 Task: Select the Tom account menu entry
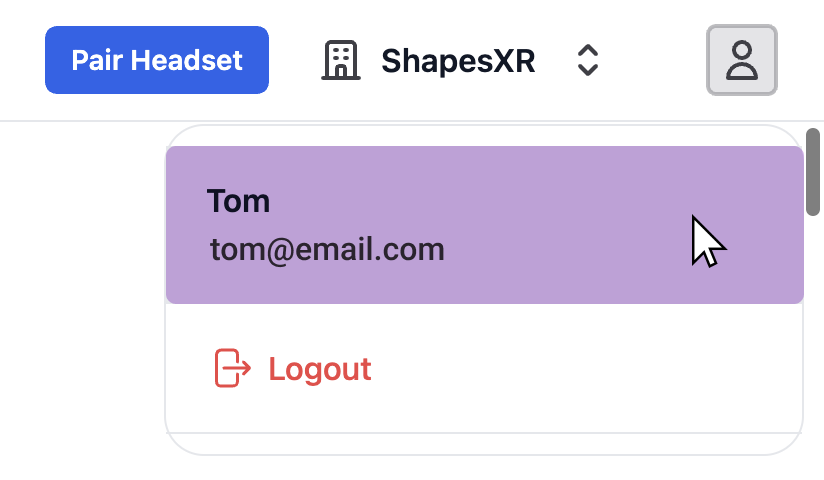[x=484, y=225]
